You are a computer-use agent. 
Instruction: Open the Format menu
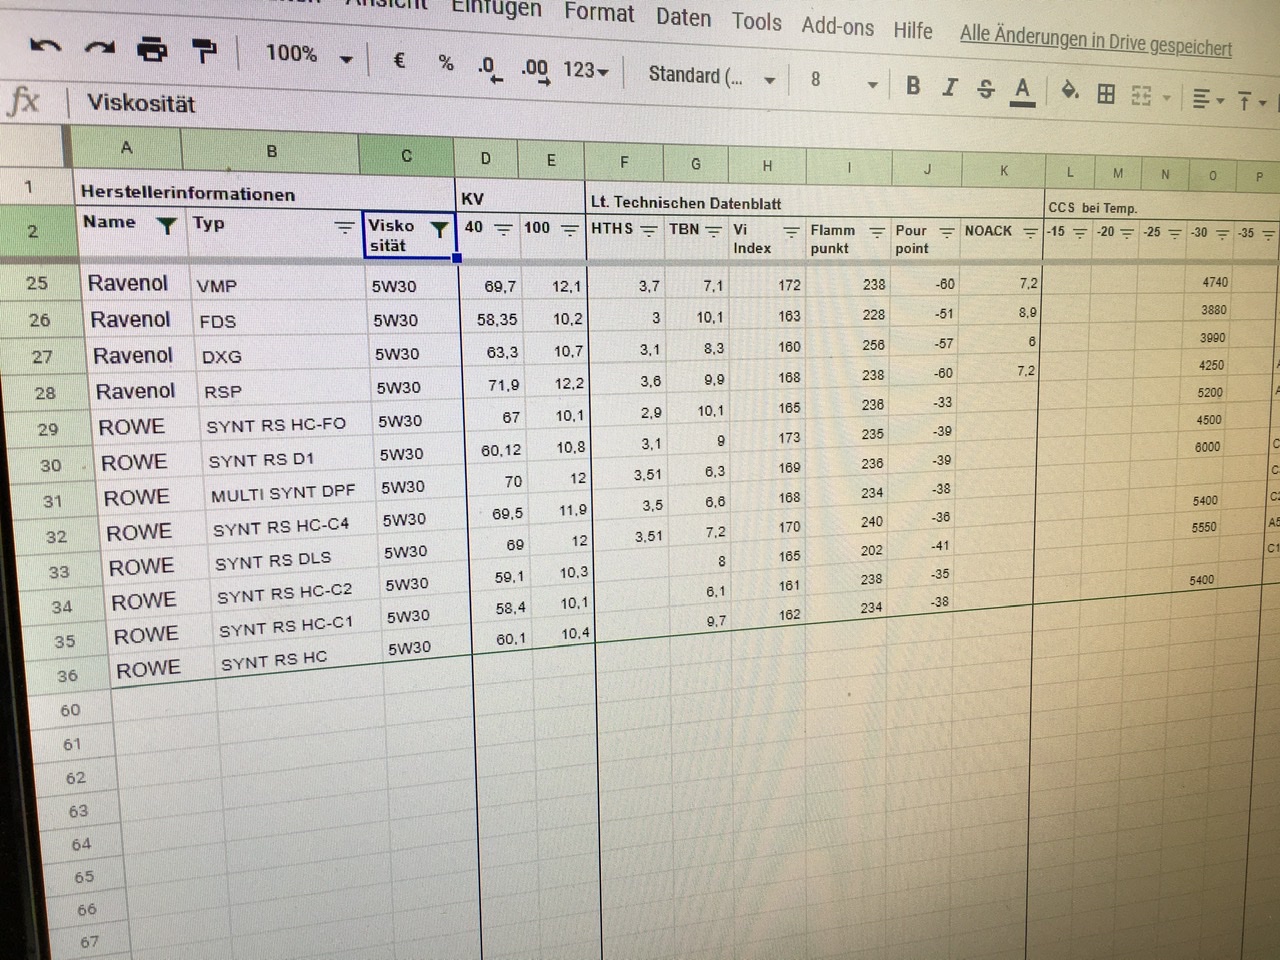click(x=599, y=13)
